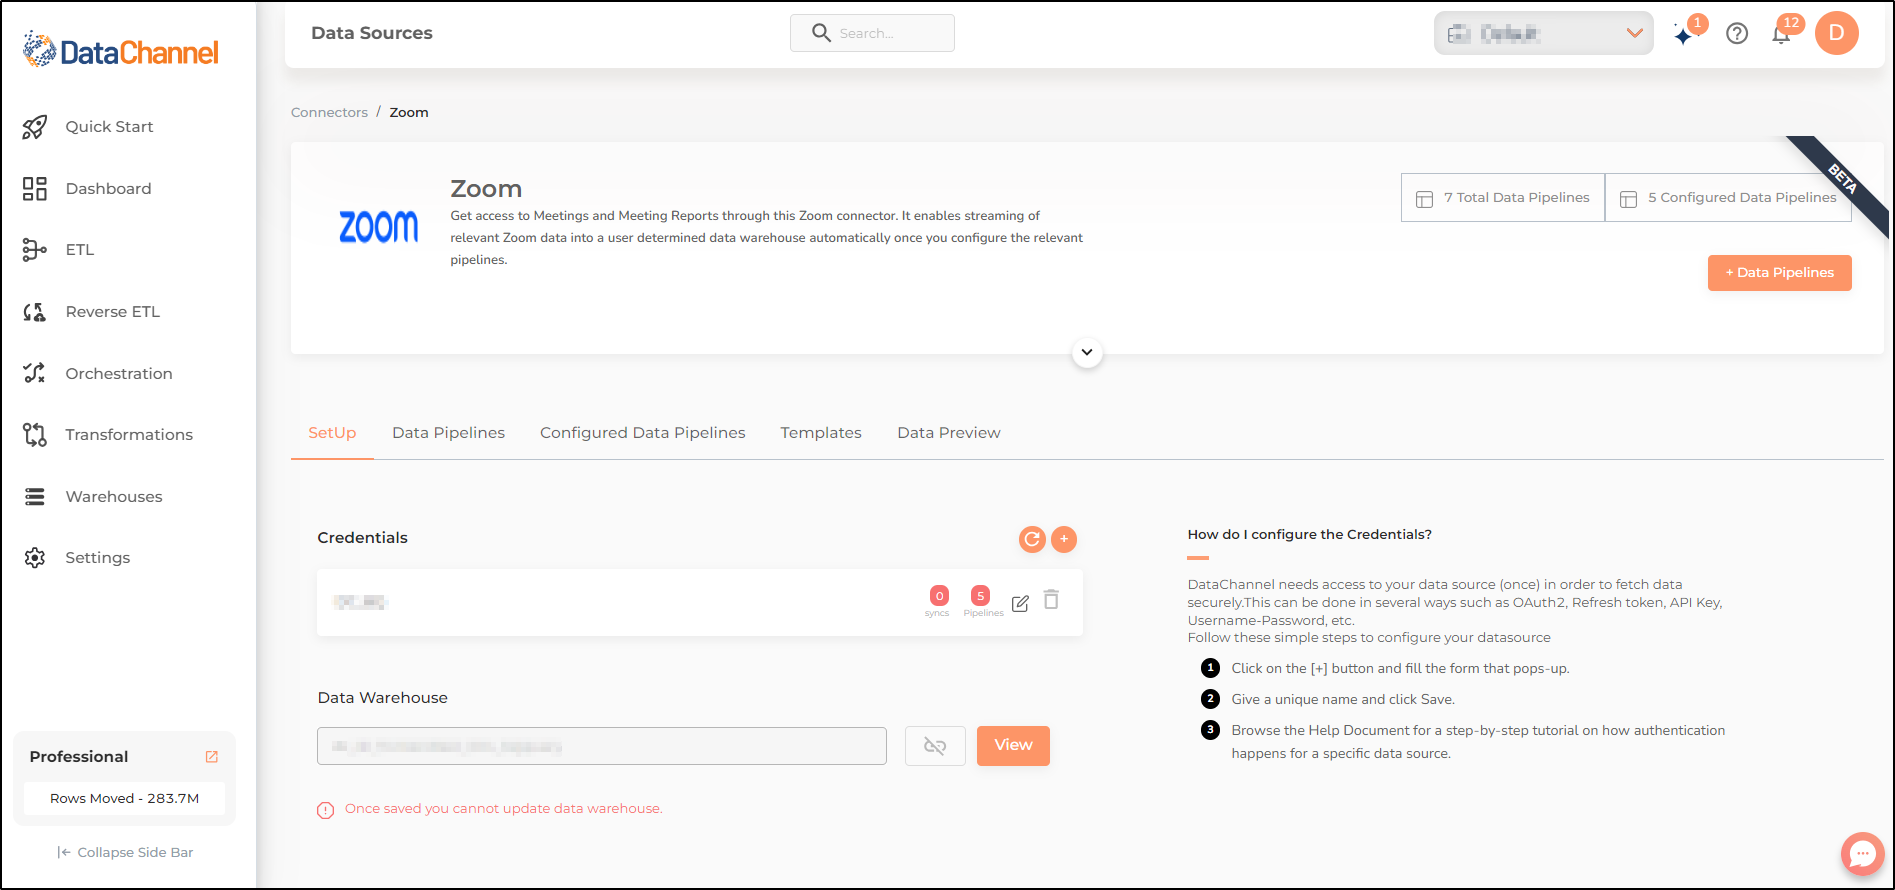Click the blurred credential name

(x=360, y=602)
